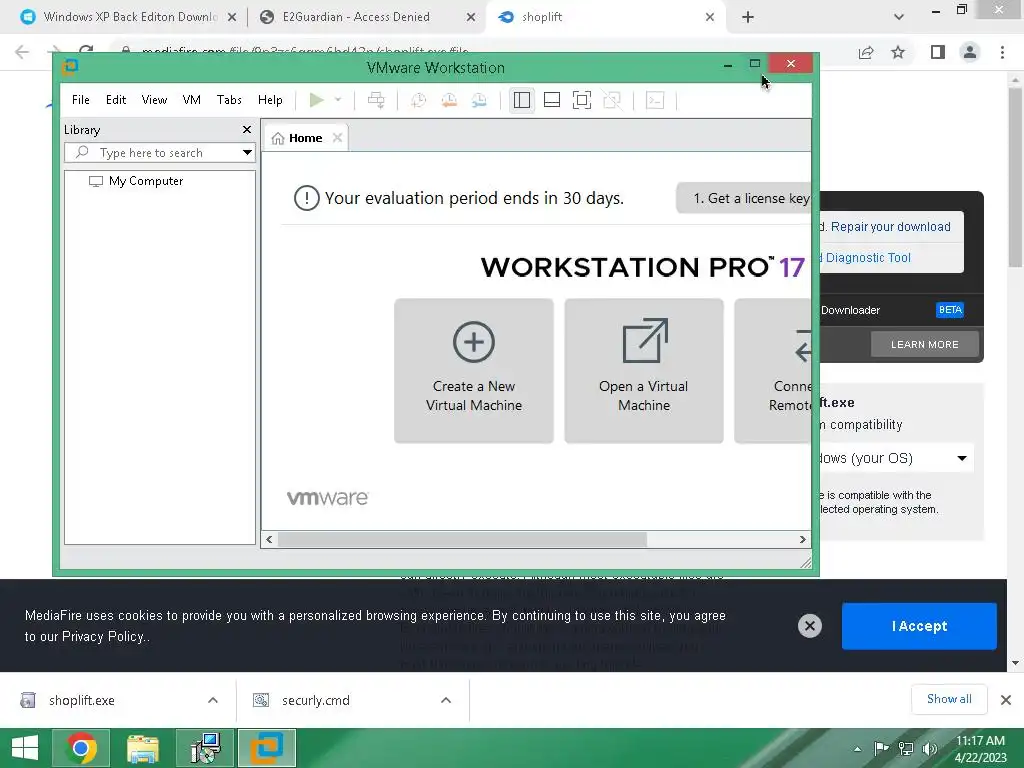
Task: Click Show all downloads
Action: click(949, 699)
